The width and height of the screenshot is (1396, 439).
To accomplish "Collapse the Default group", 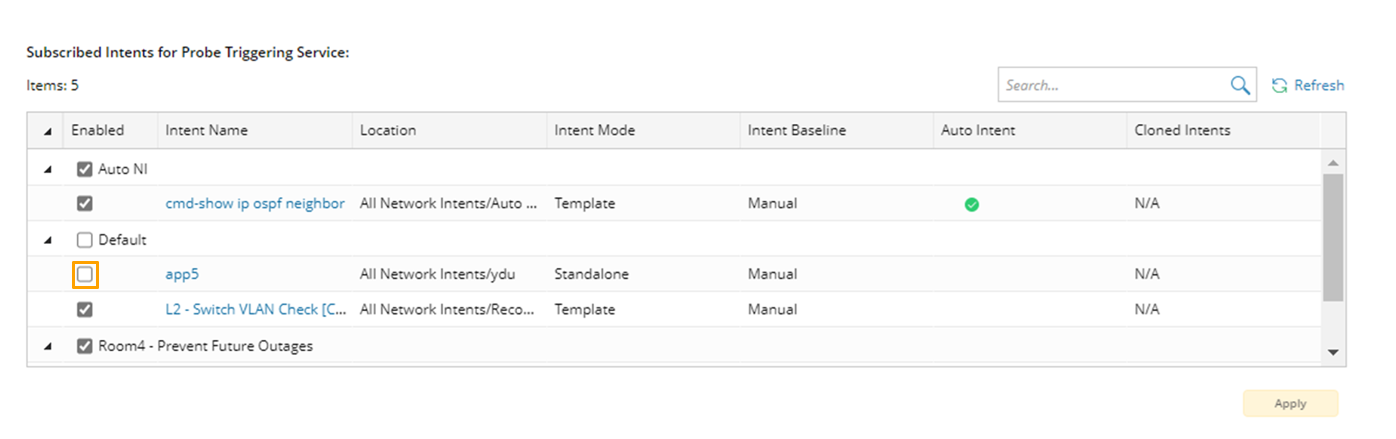I will pyautogui.click(x=48, y=240).
